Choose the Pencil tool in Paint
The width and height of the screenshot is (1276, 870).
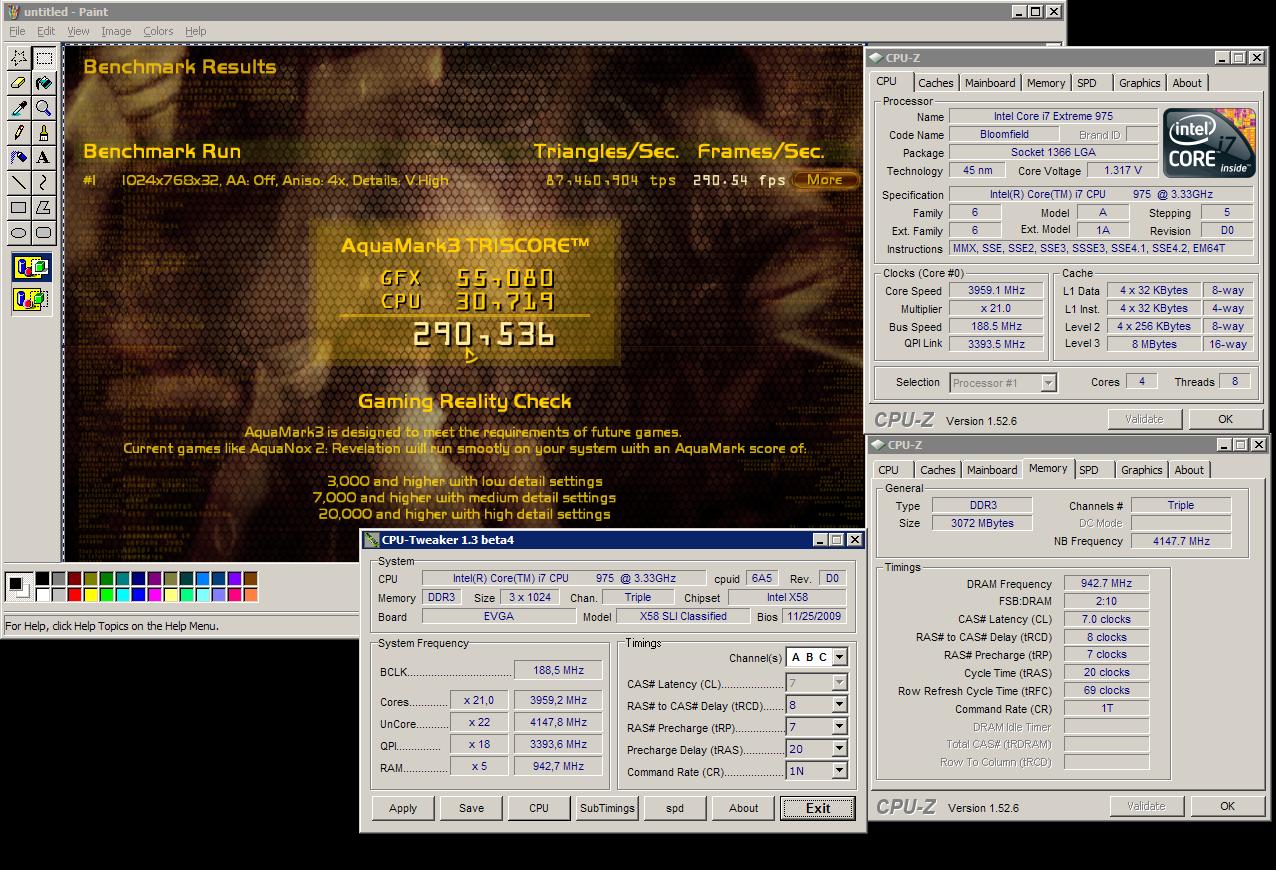19,133
